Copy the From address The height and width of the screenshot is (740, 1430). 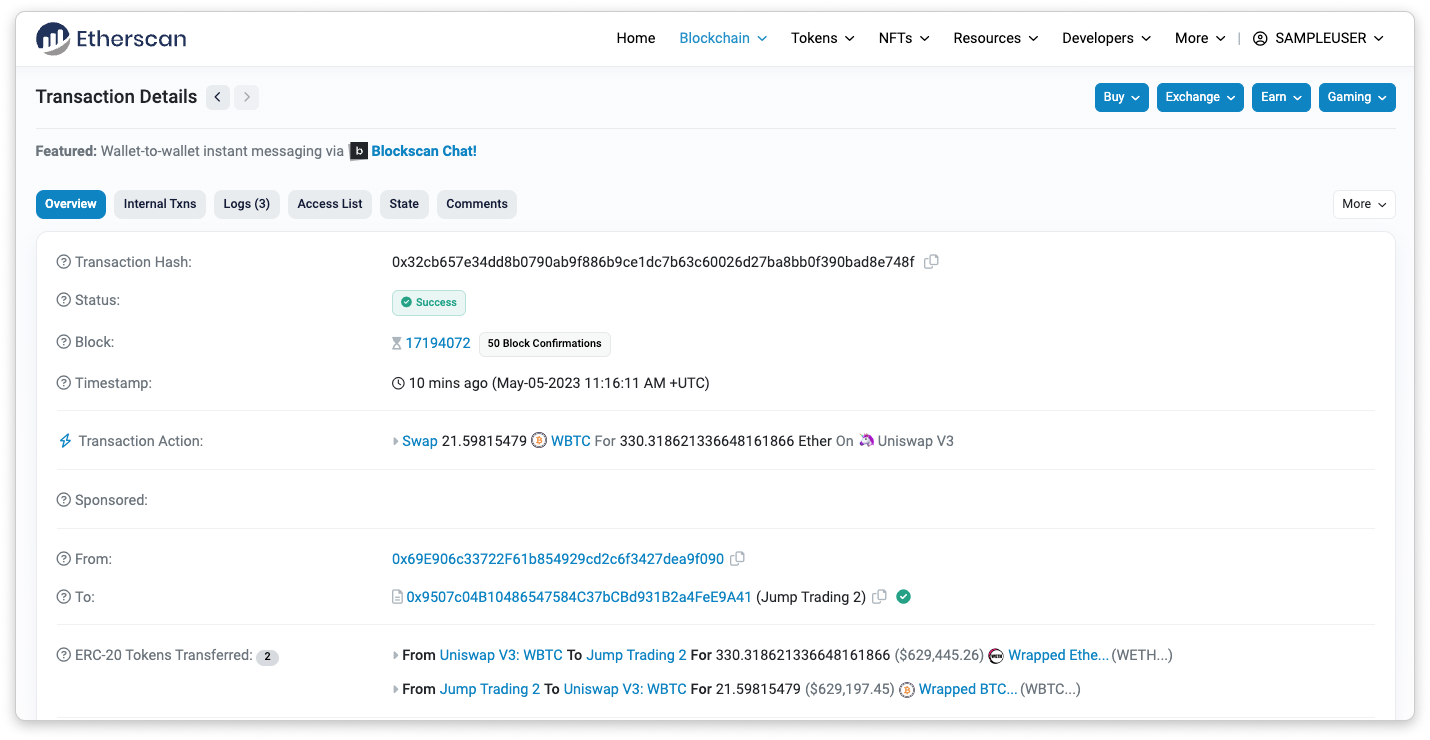tap(738, 559)
